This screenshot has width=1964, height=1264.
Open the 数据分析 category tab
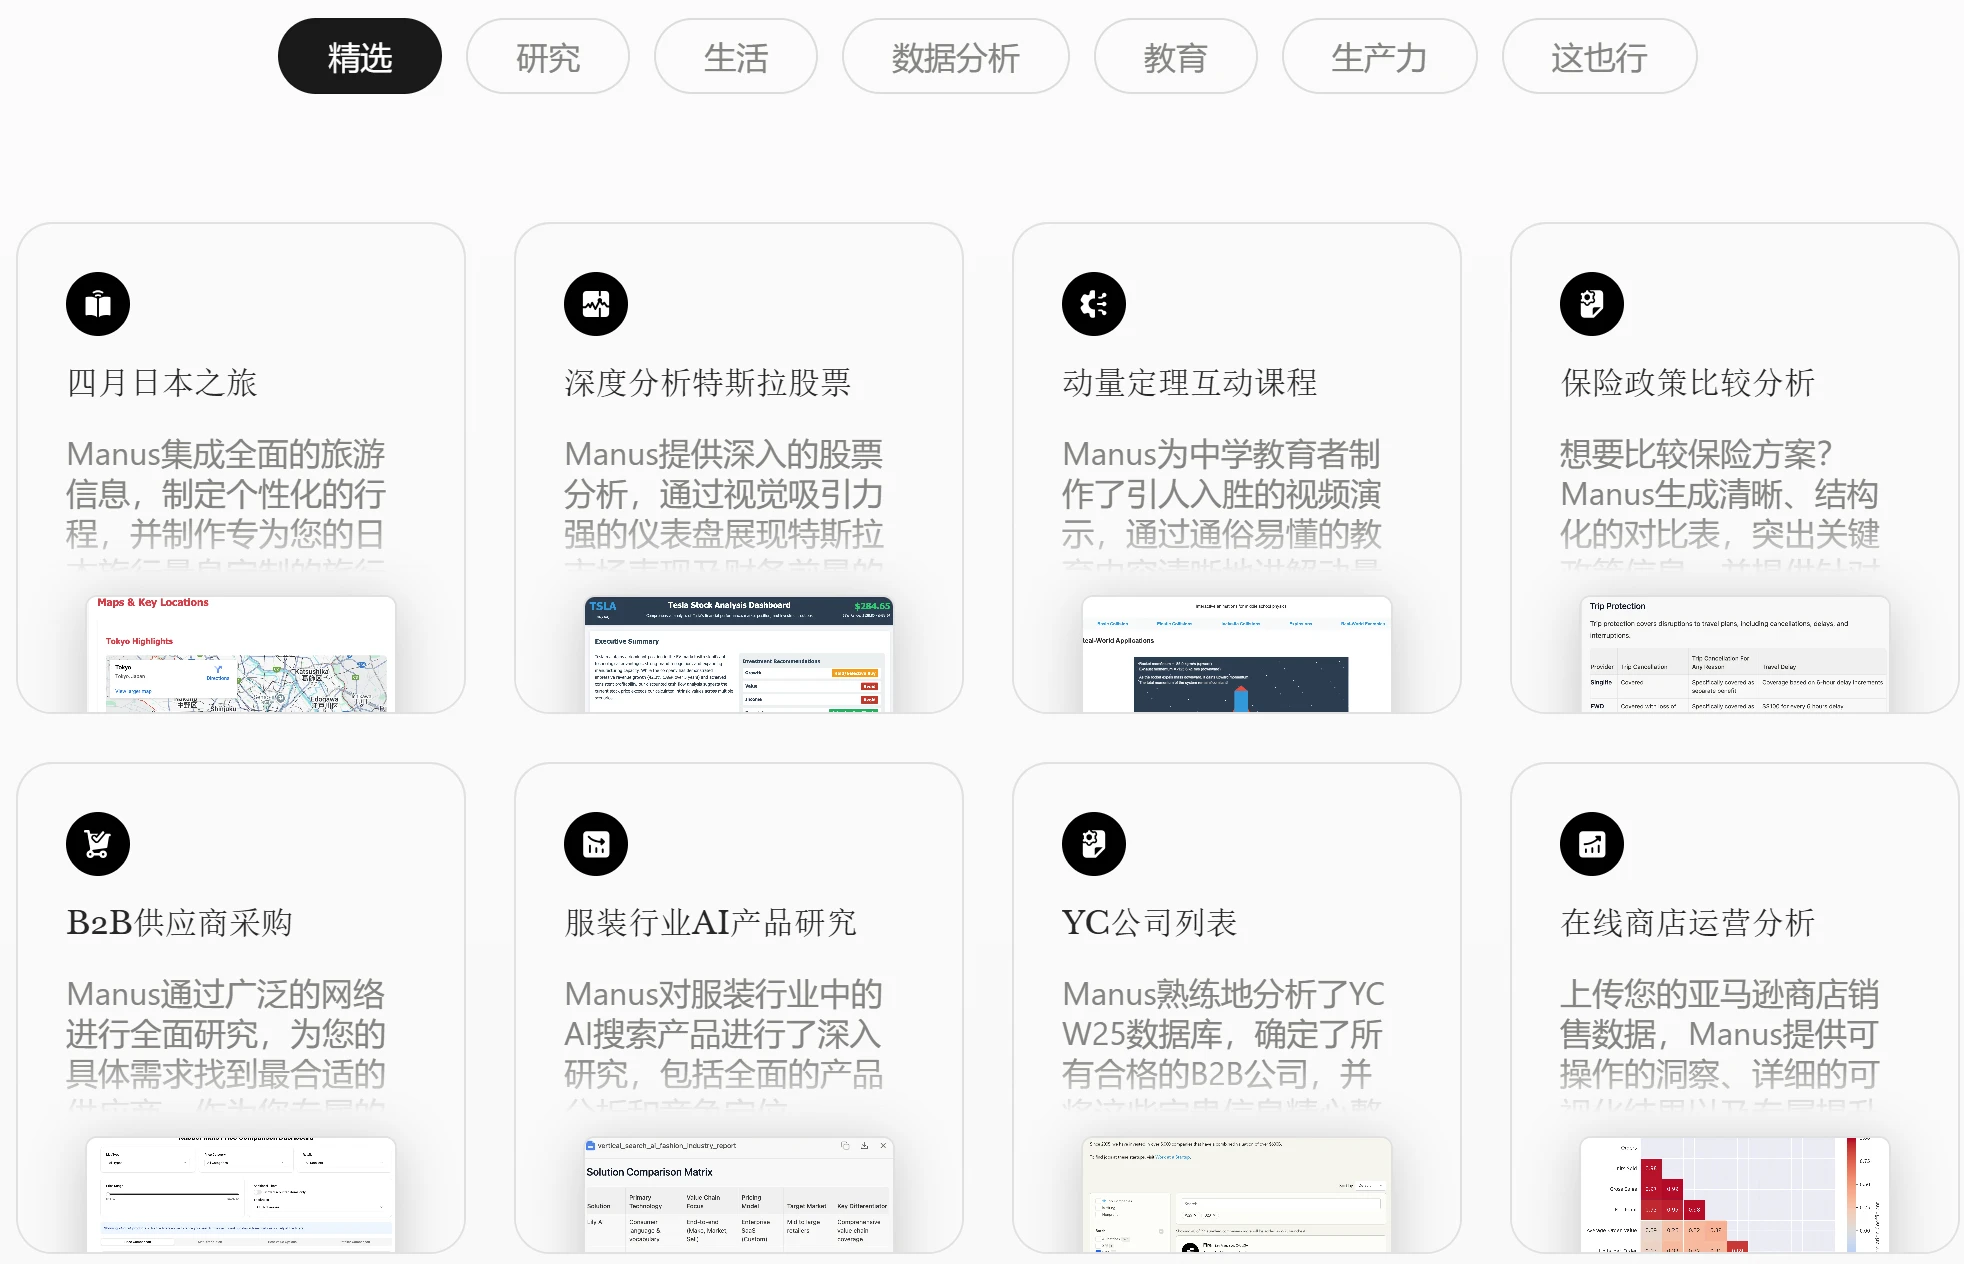pyautogui.click(x=955, y=57)
